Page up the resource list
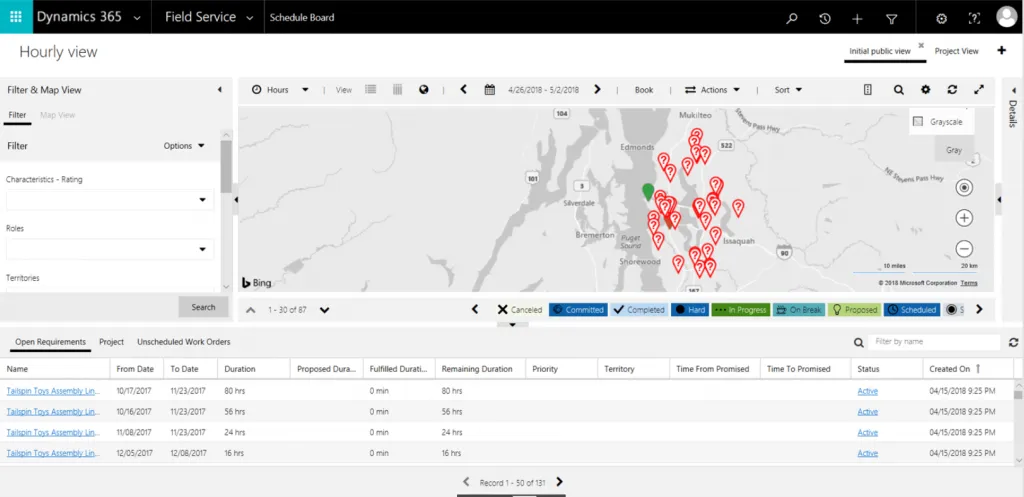 (251, 310)
